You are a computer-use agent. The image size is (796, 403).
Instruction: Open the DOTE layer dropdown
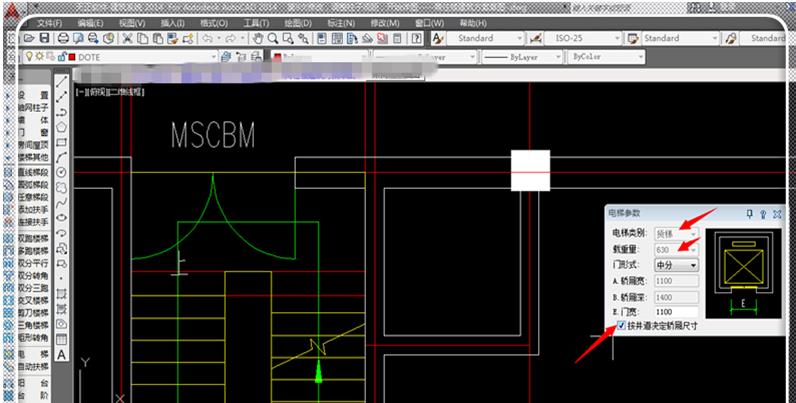(214, 57)
